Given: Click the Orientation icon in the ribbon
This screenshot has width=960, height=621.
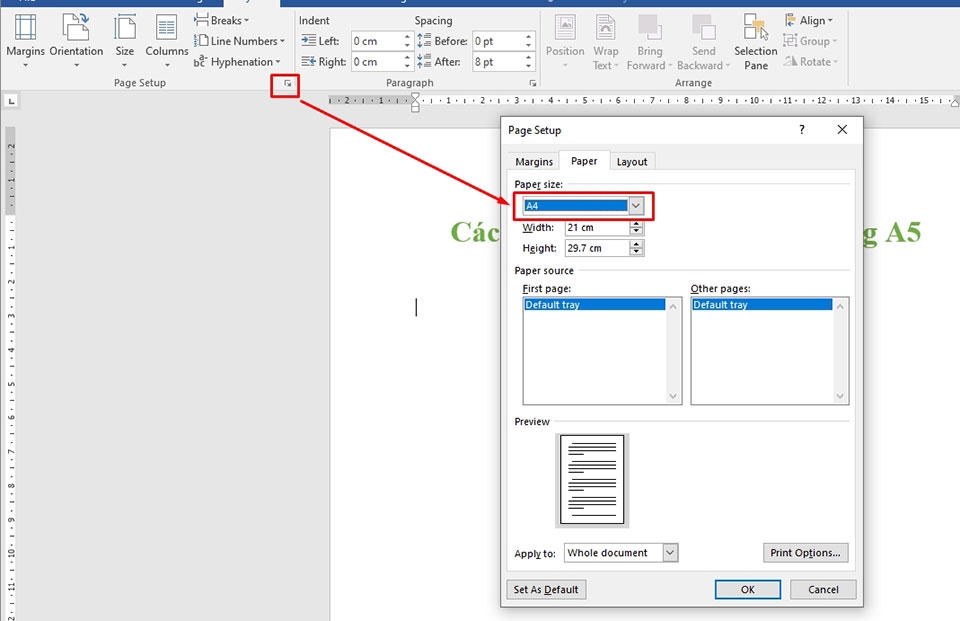Looking at the screenshot, I should click(x=76, y=40).
